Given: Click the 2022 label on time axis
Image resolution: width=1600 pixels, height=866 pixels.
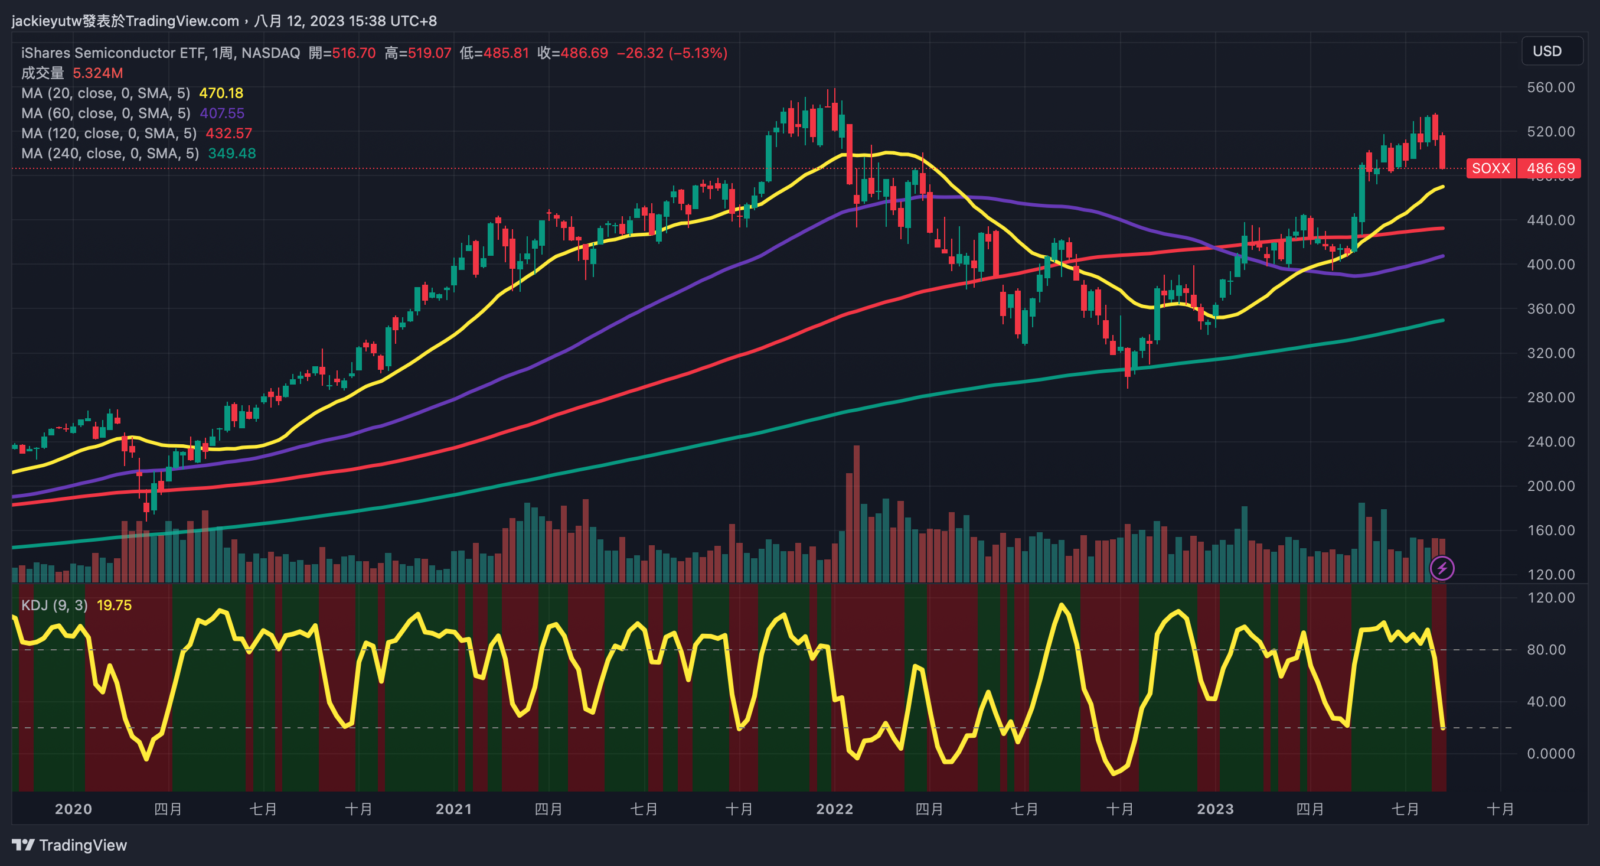Looking at the screenshot, I should (834, 809).
